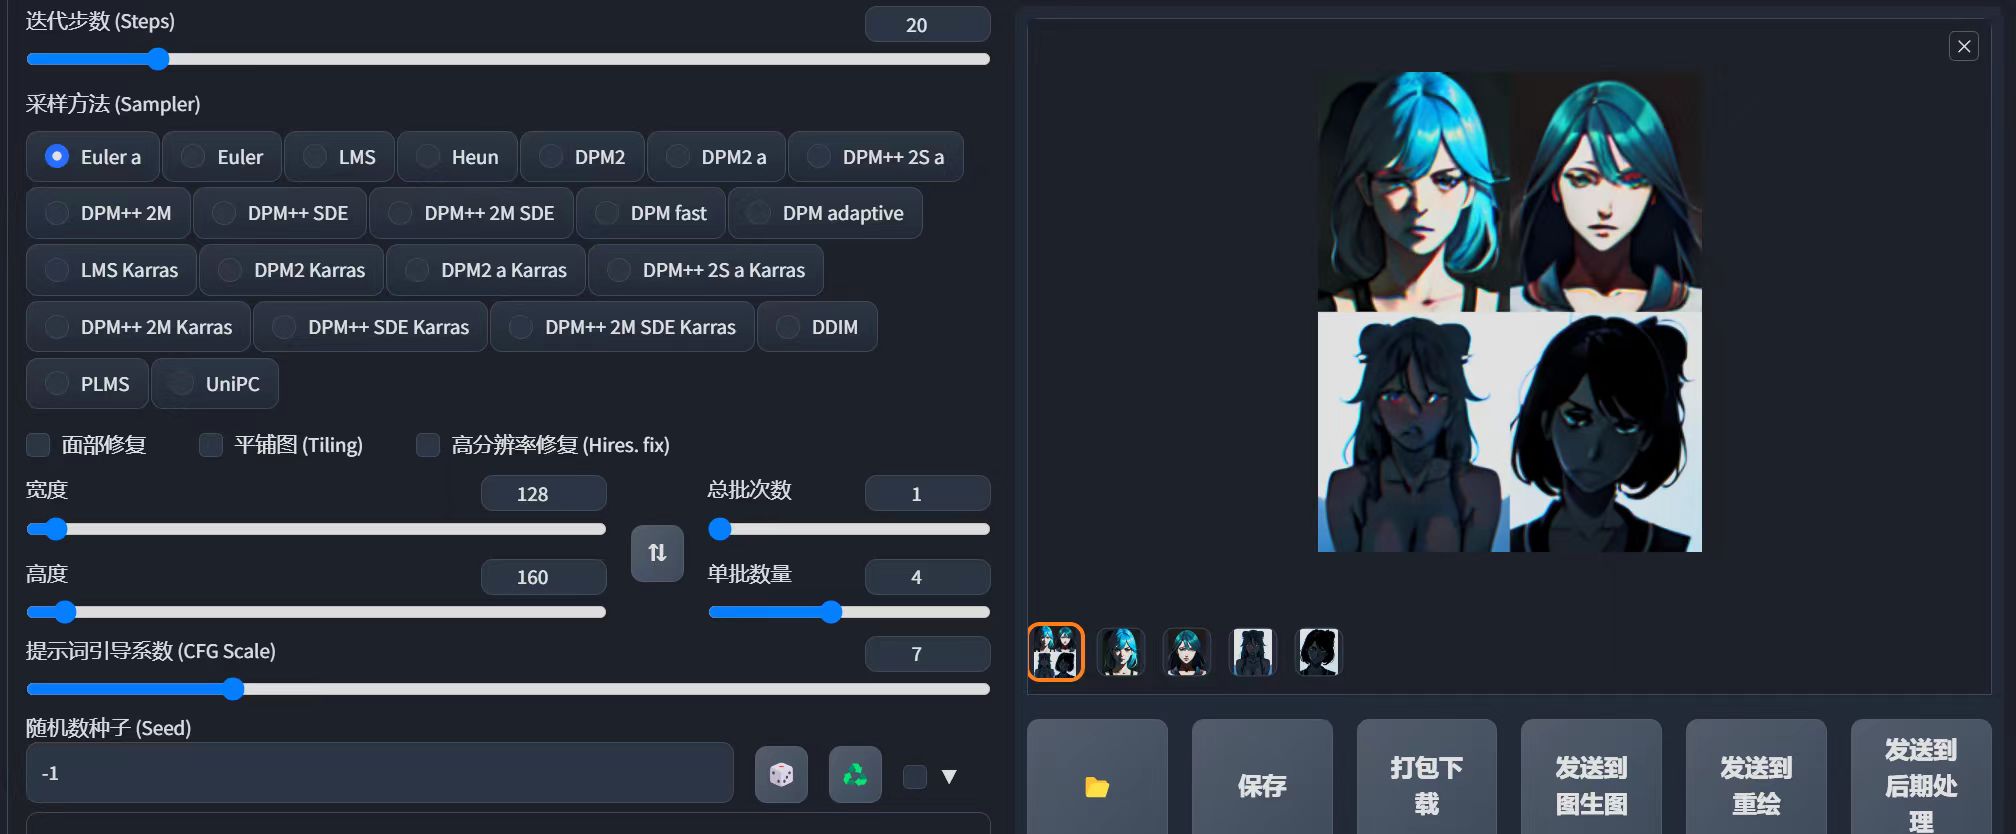This screenshot has width=2016, height=834.
Task: Toggle the extra seed checkbox beside the arrow
Action: coord(914,777)
